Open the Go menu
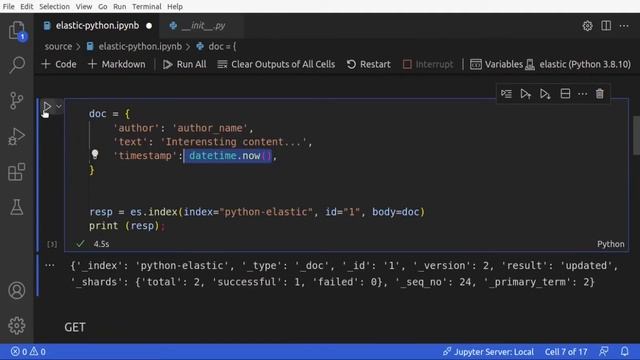 tap(102, 7)
